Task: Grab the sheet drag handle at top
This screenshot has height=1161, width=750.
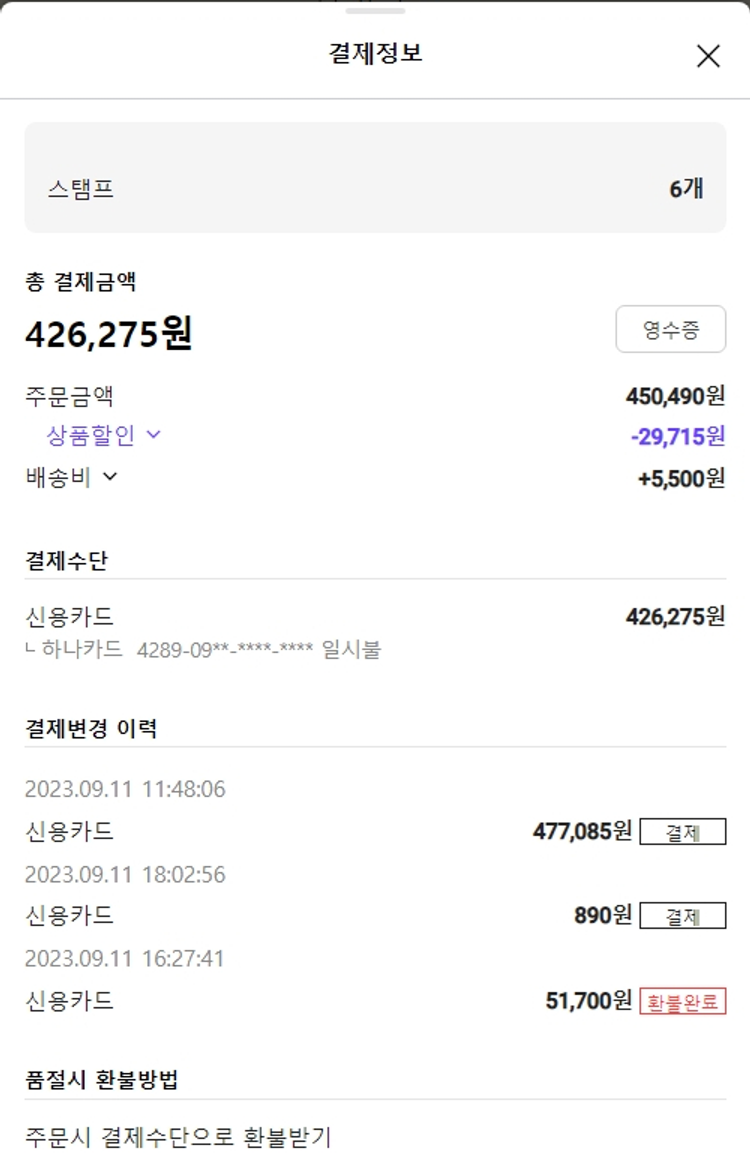Action: click(375, 11)
